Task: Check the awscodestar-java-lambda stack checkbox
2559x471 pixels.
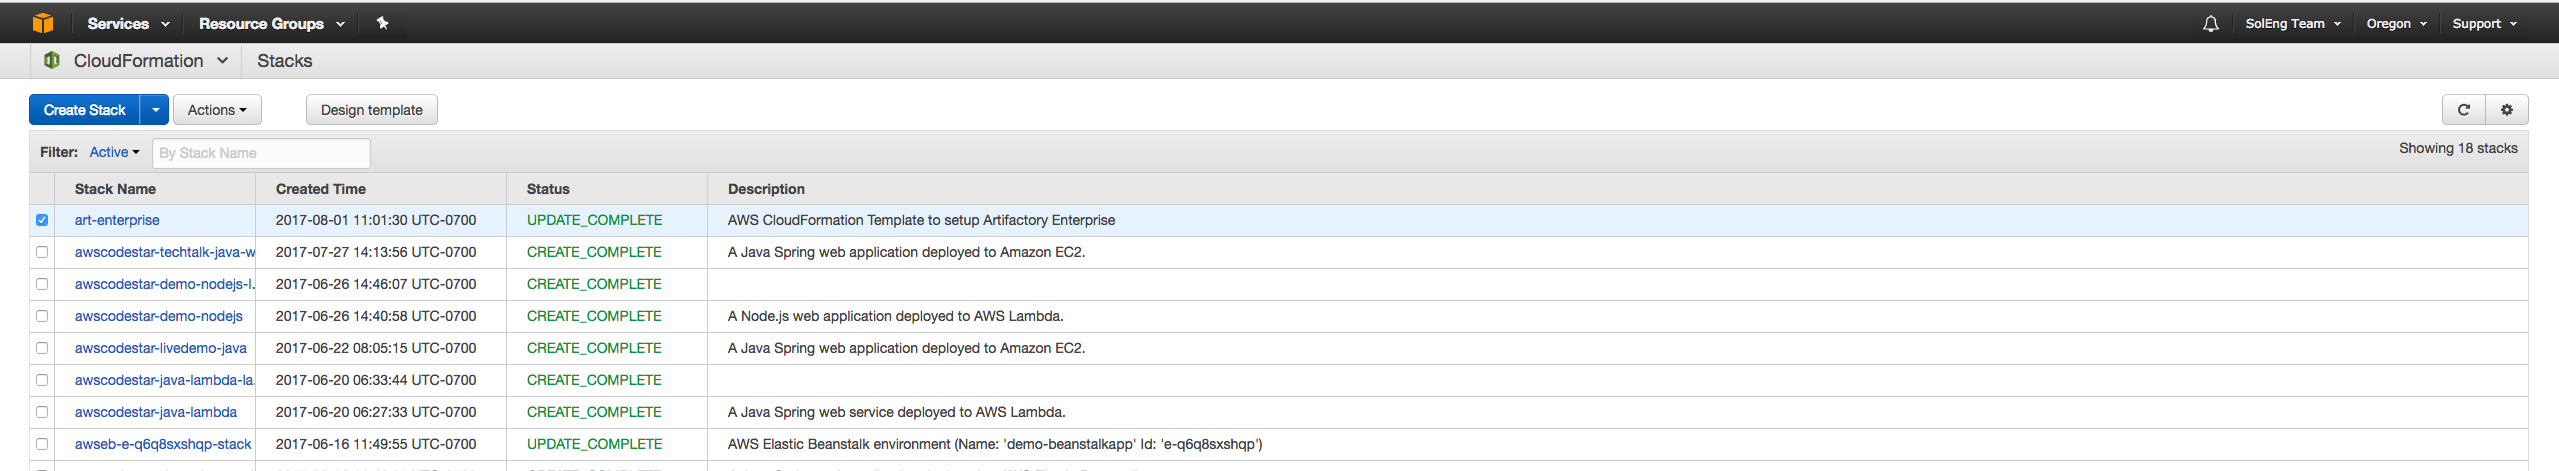Action: point(42,412)
